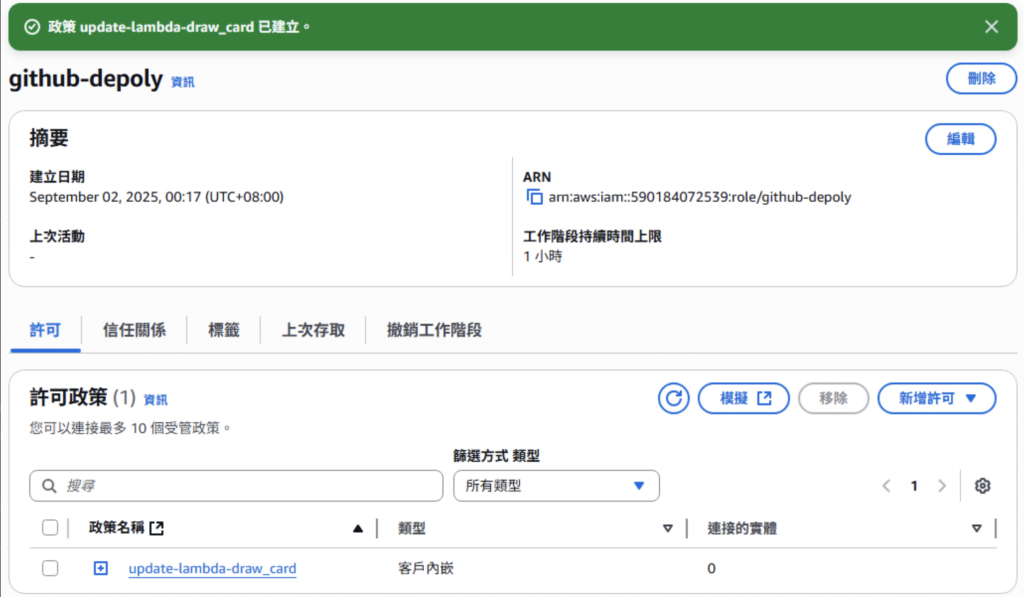Sort by 連接的實體 column arrow
1024x597 pixels.
pyautogui.click(x=976, y=528)
